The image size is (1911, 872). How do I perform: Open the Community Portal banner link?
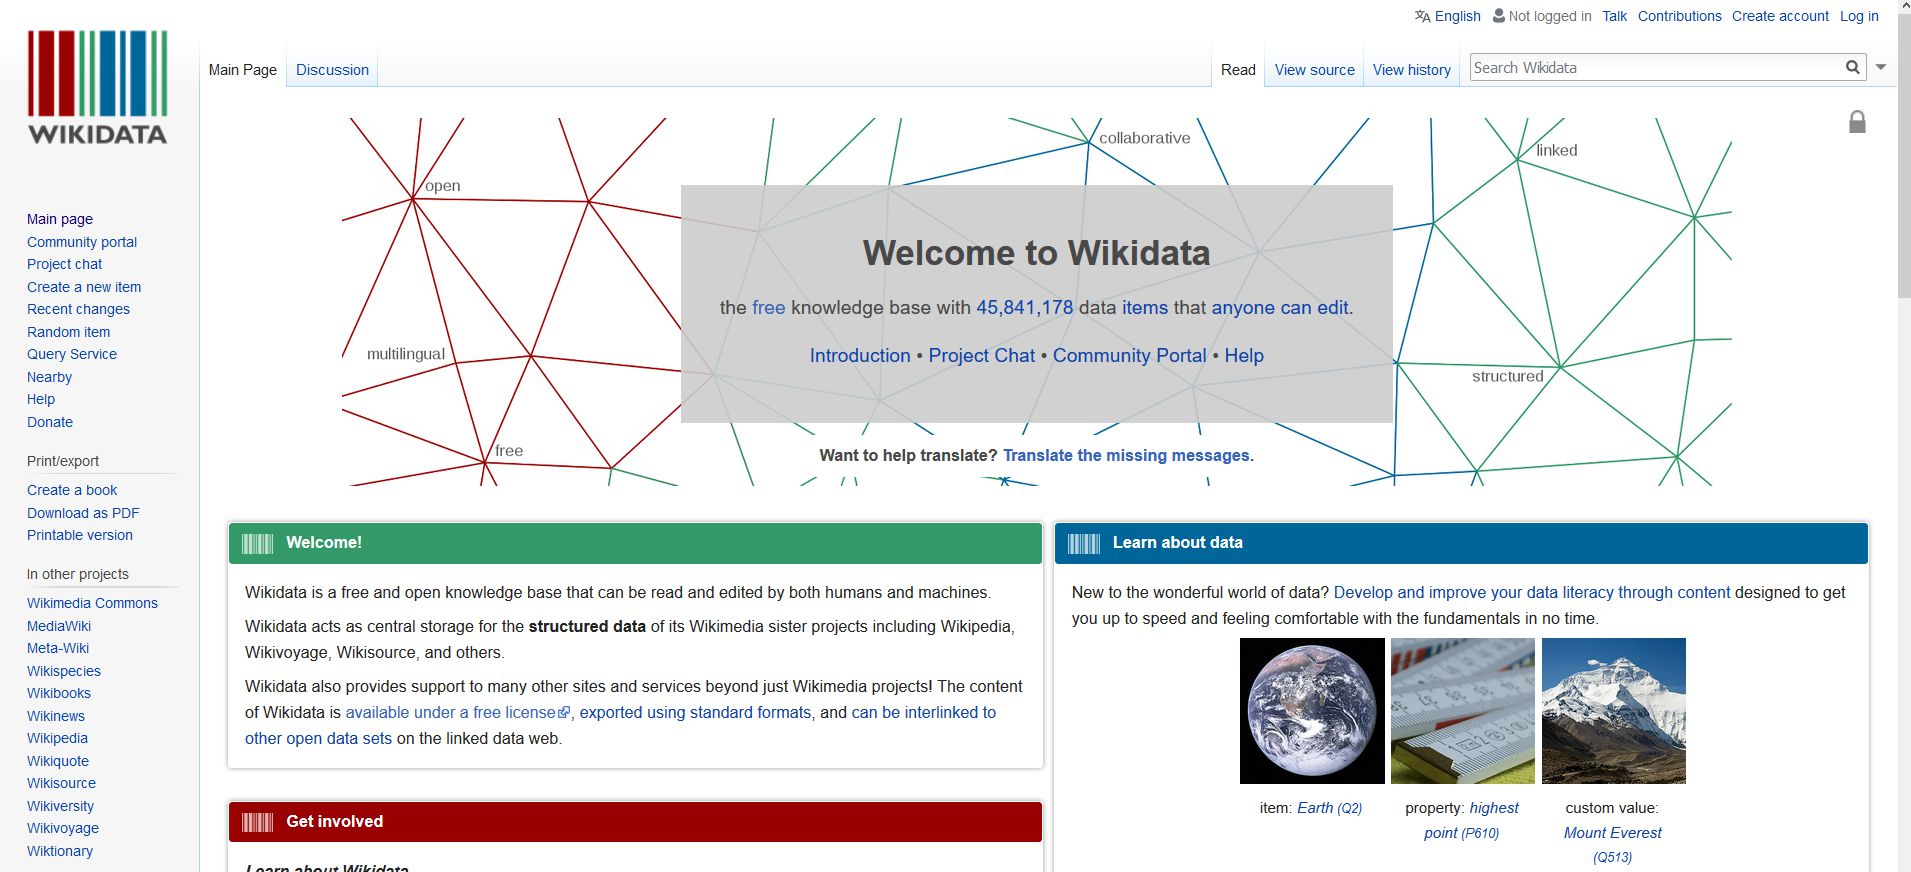[x=1130, y=355]
